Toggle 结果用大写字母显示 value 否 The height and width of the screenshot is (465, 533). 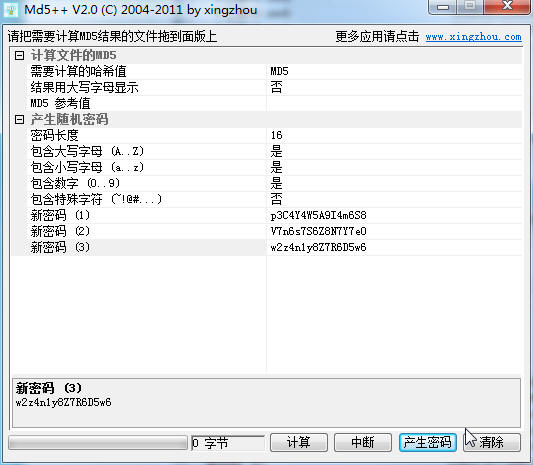[x=394, y=87]
